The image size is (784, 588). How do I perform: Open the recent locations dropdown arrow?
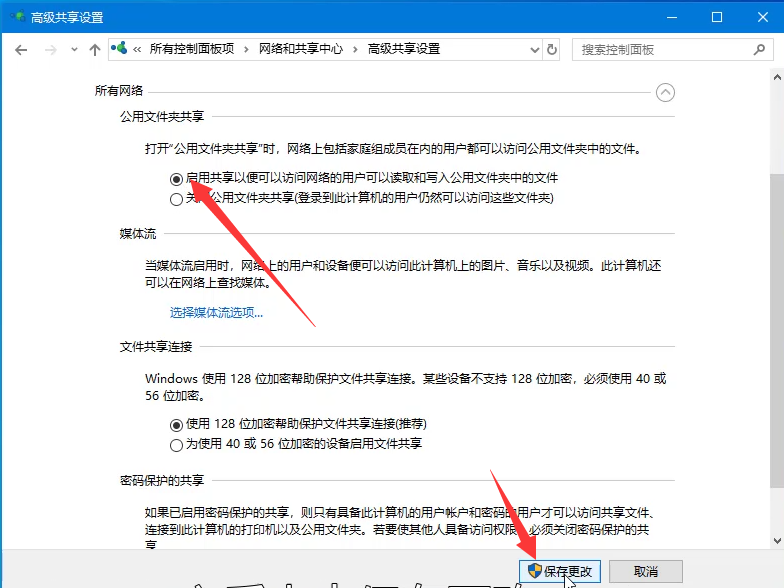(73, 49)
